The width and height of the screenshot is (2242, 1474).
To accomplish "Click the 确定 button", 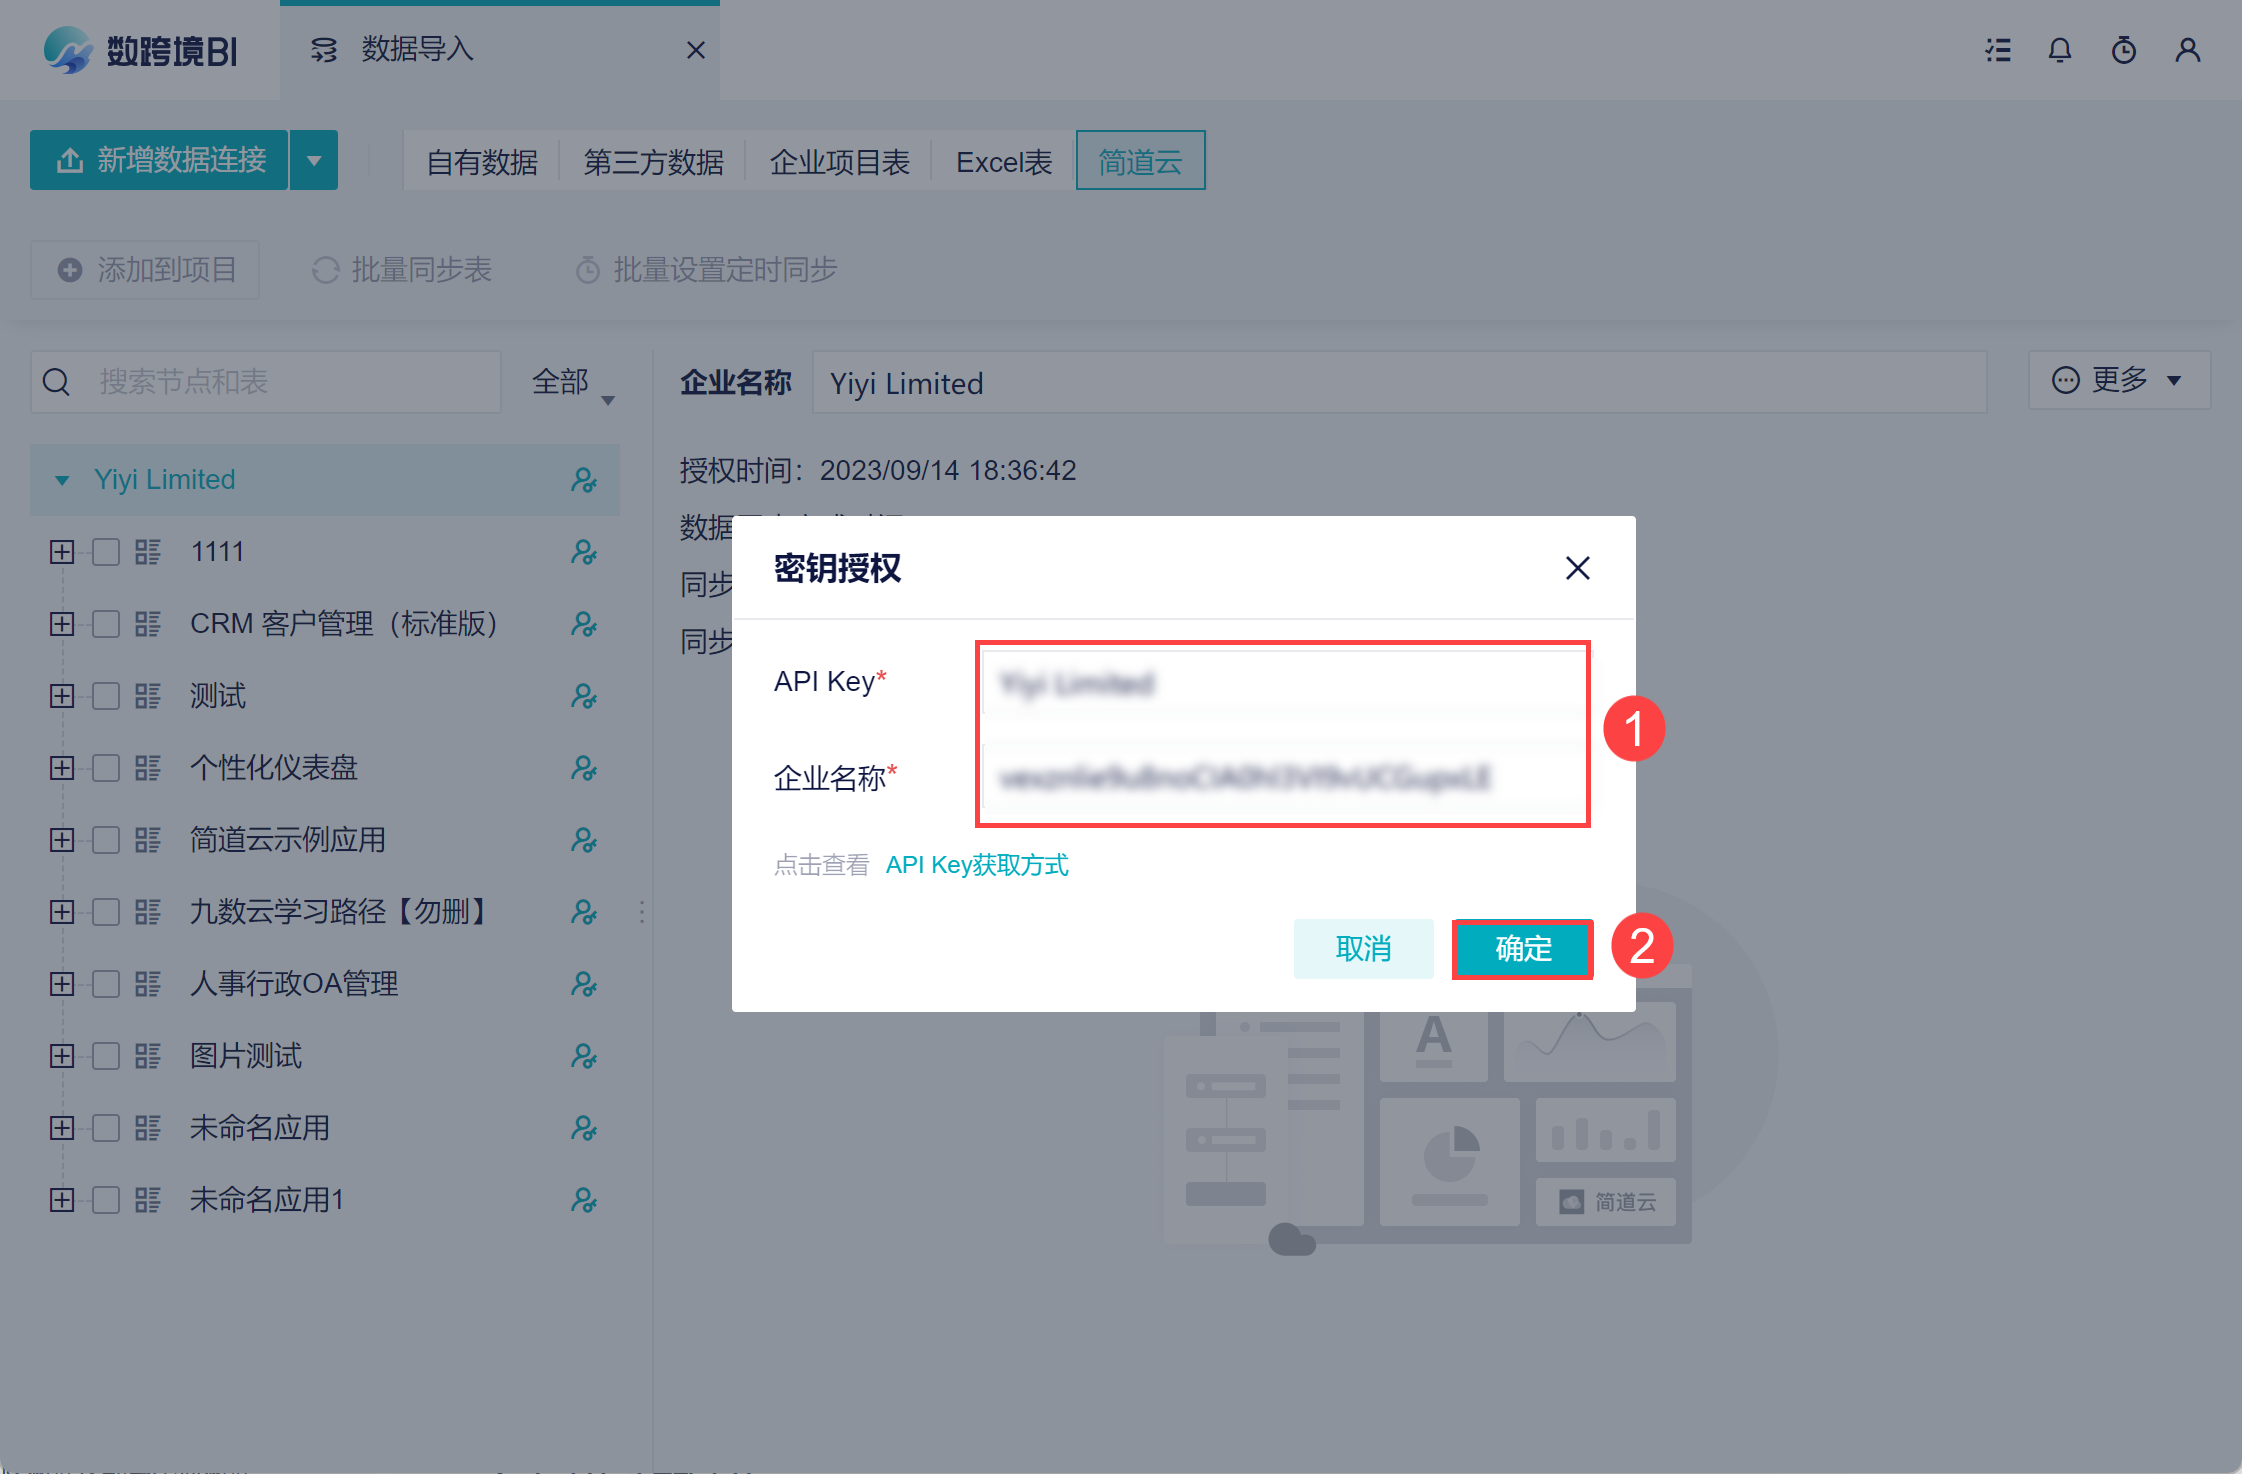I will pyautogui.click(x=1521, y=948).
